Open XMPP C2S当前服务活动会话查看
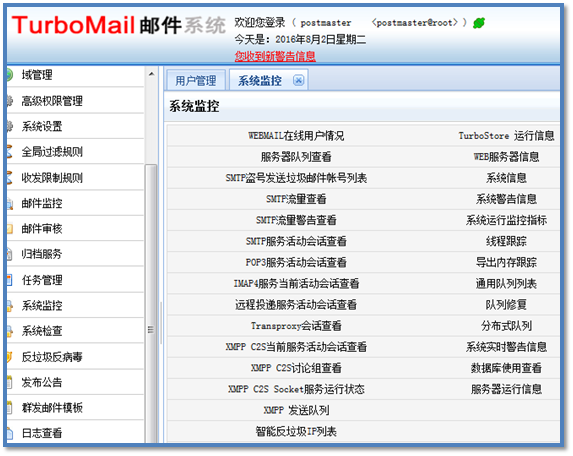The width and height of the screenshot is (573, 456). pyautogui.click(x=296, y=347)
